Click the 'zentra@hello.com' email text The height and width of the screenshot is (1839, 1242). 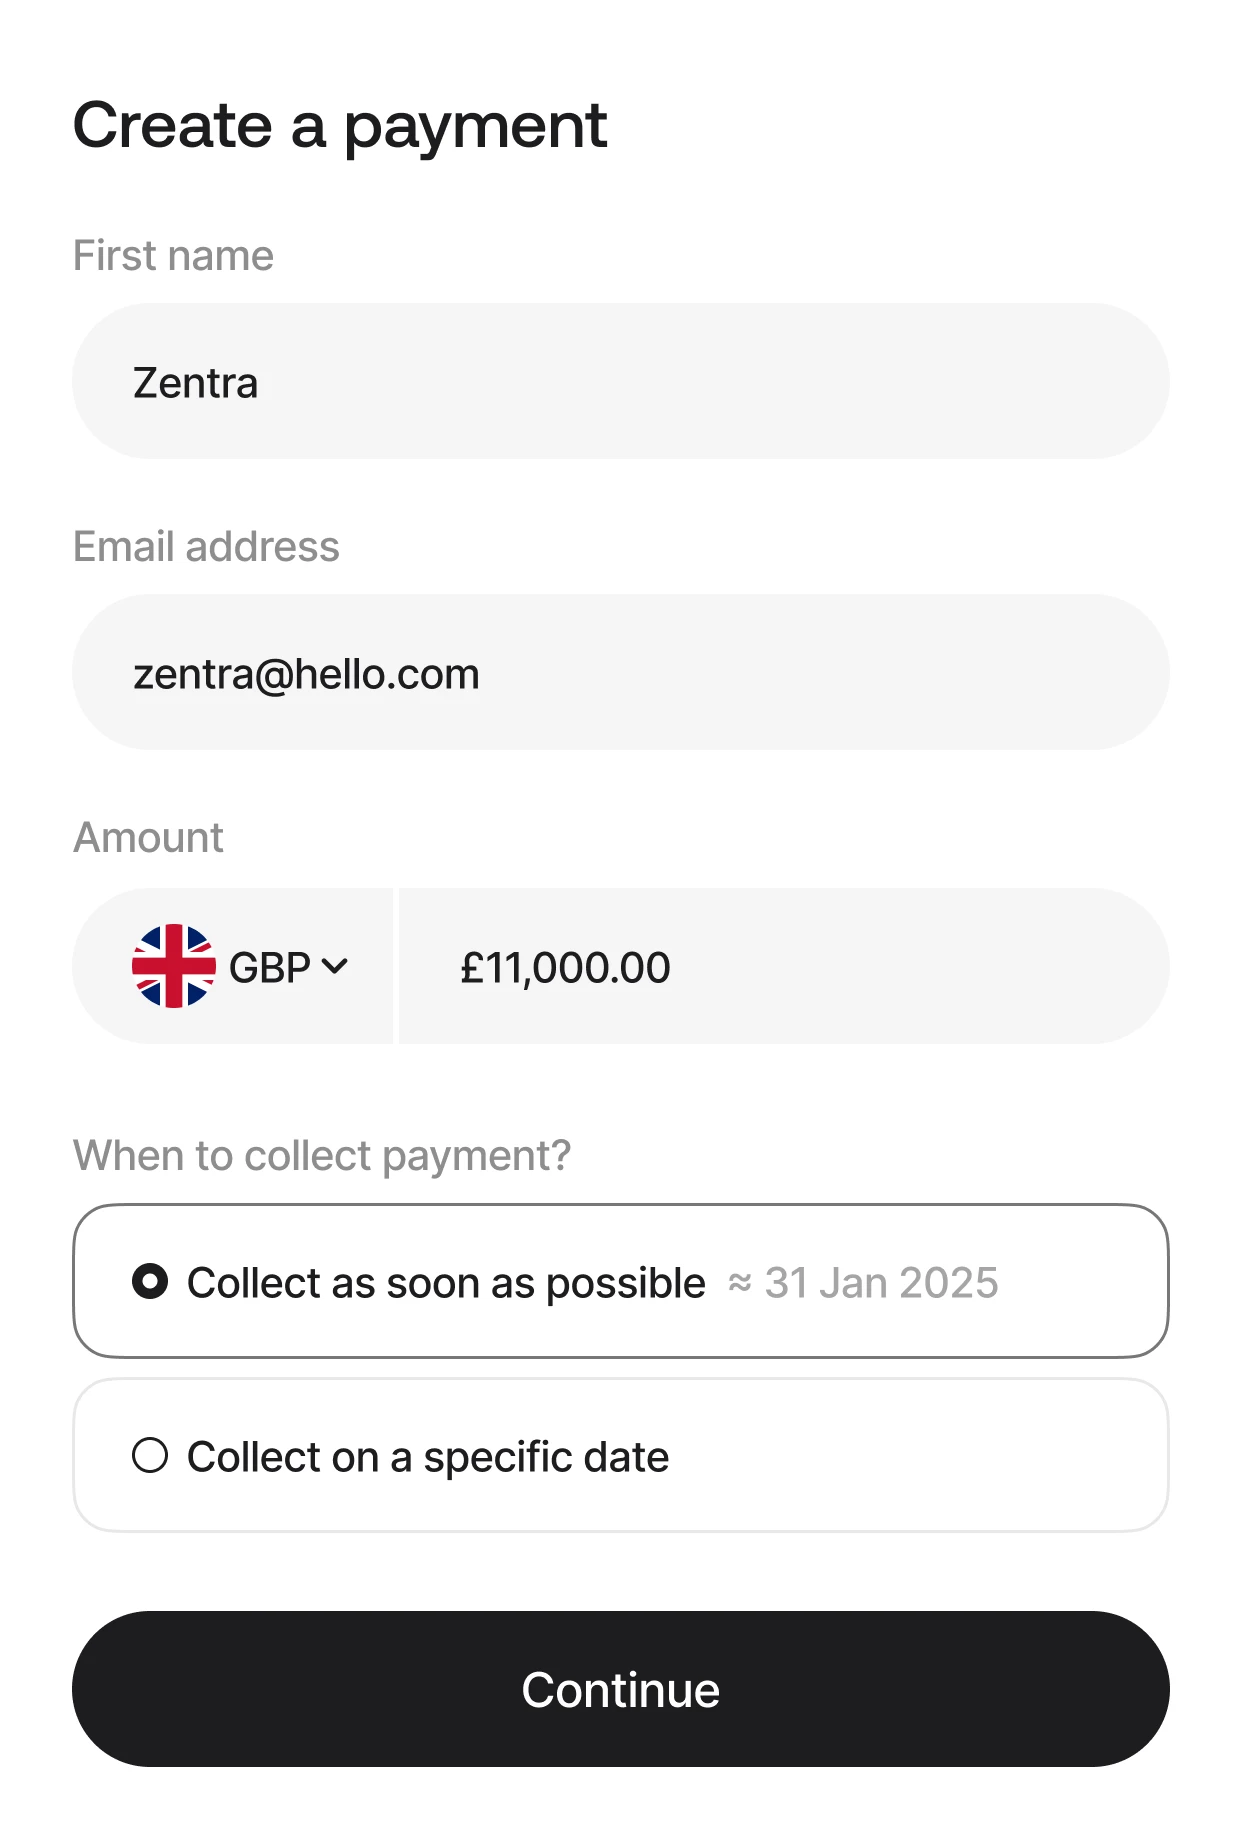tap(306, 675)
